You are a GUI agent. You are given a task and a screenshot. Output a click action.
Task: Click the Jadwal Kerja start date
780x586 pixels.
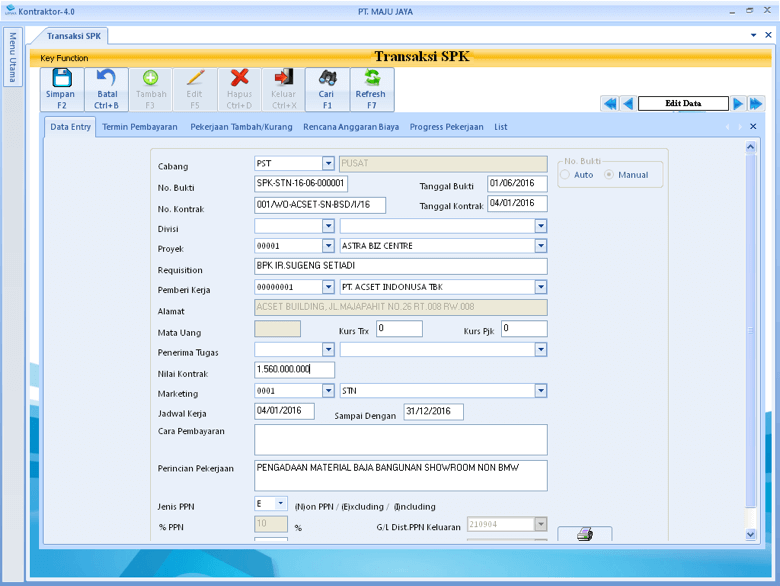point(284,411)
